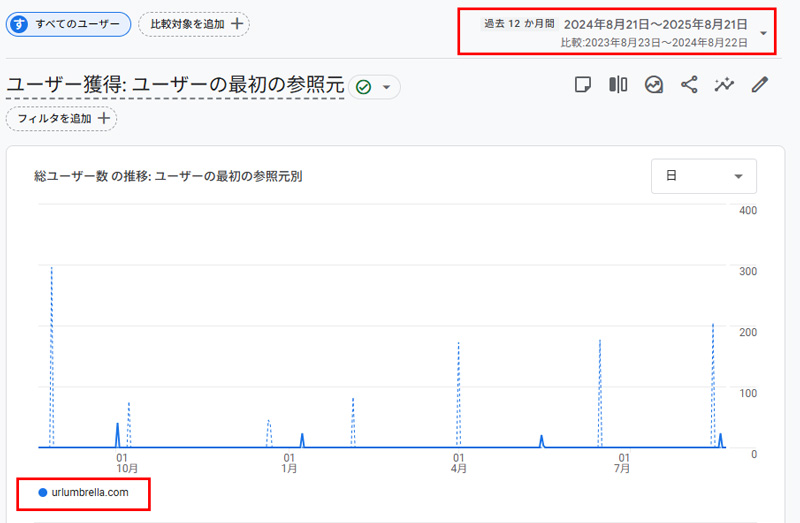Open the edit comparisons column icon
This screenshot has height=523, width=800.
point(618,85)
